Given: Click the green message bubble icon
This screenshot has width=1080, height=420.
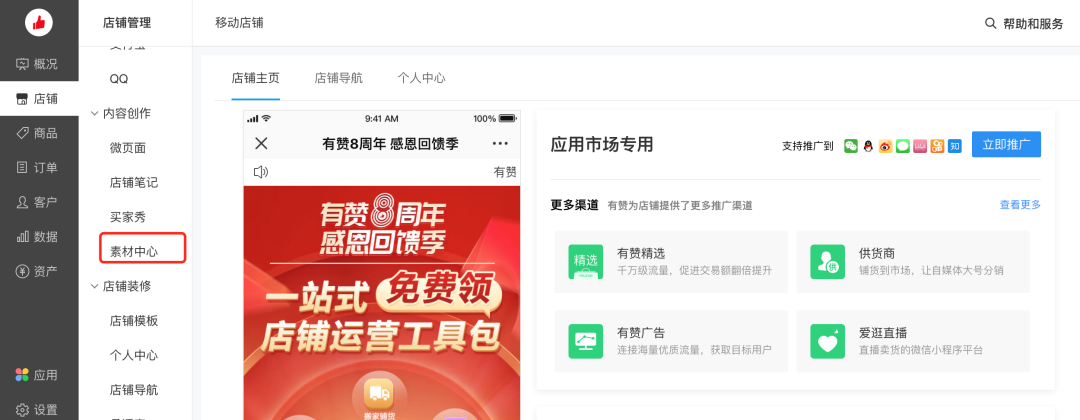Looking at the screenshot, I should click(903, 146).
